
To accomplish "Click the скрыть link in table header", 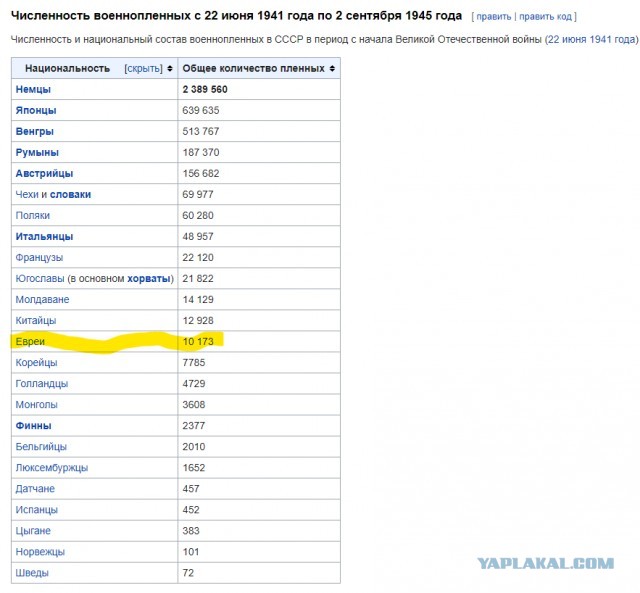I will [143, 69].
